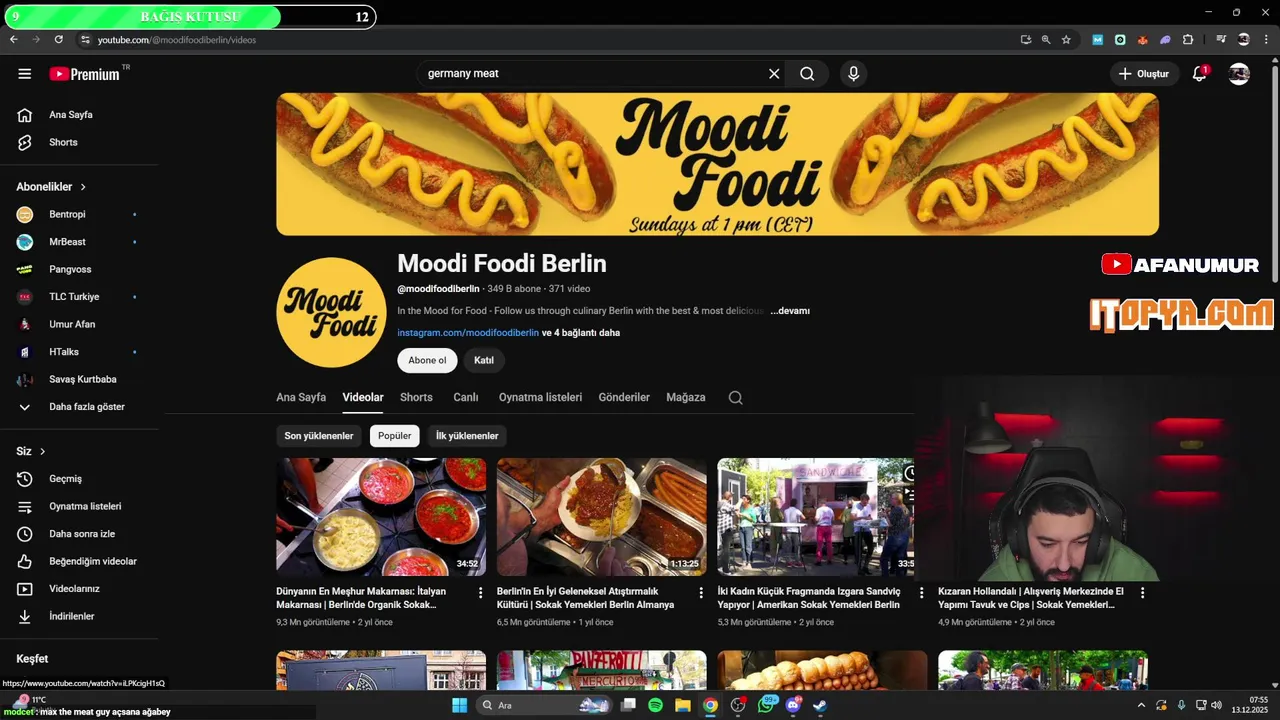Screen dimensions: 1280x720
Task: Switch to the Gönderiler tab
Action: coord(624,397)
